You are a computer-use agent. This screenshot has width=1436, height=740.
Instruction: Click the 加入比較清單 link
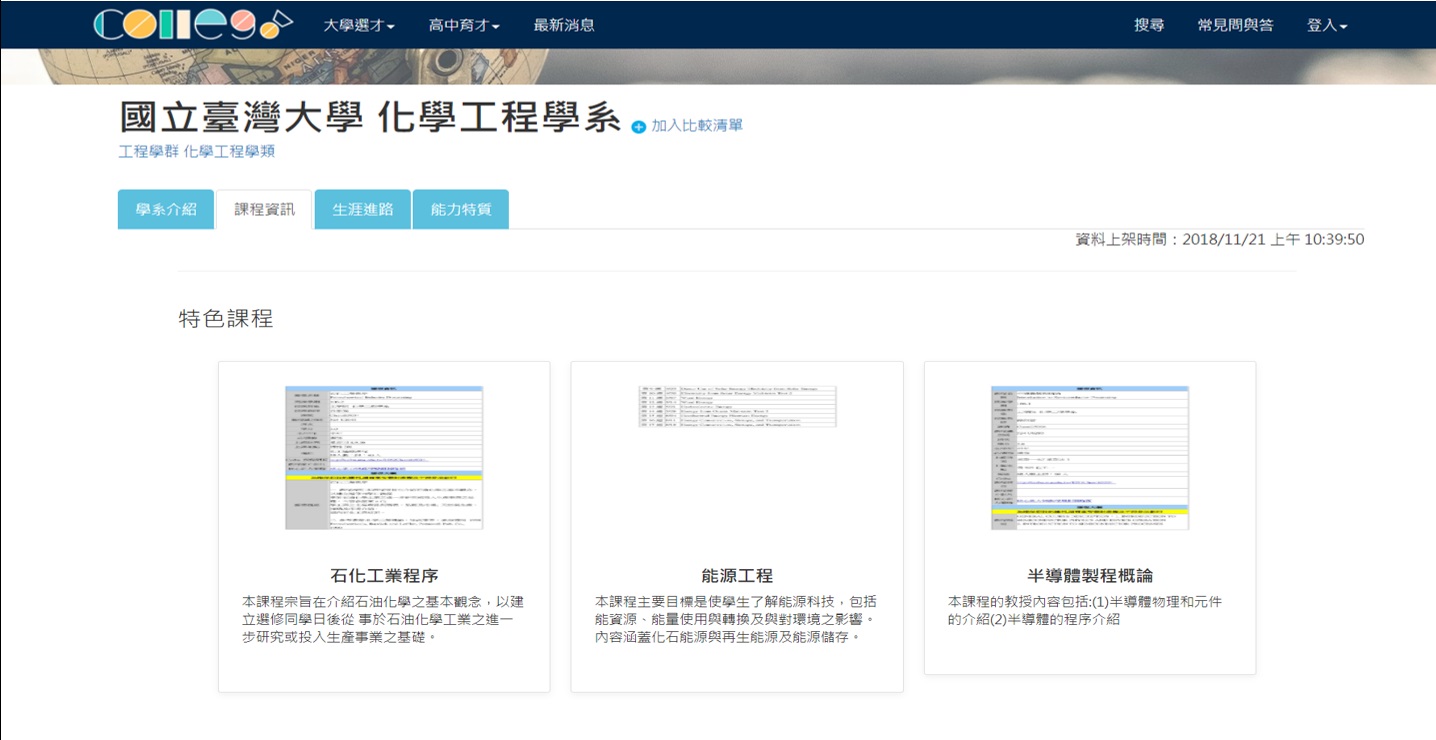[x=697, y=126]
